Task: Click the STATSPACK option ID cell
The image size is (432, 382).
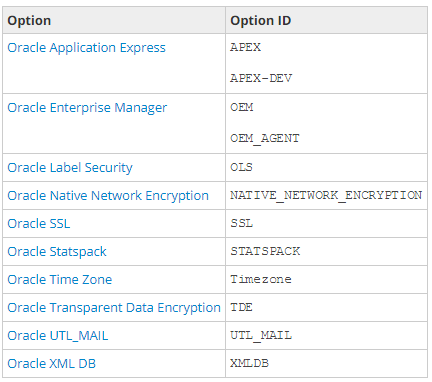Action: pyautogui.click(x=326, y=252)
